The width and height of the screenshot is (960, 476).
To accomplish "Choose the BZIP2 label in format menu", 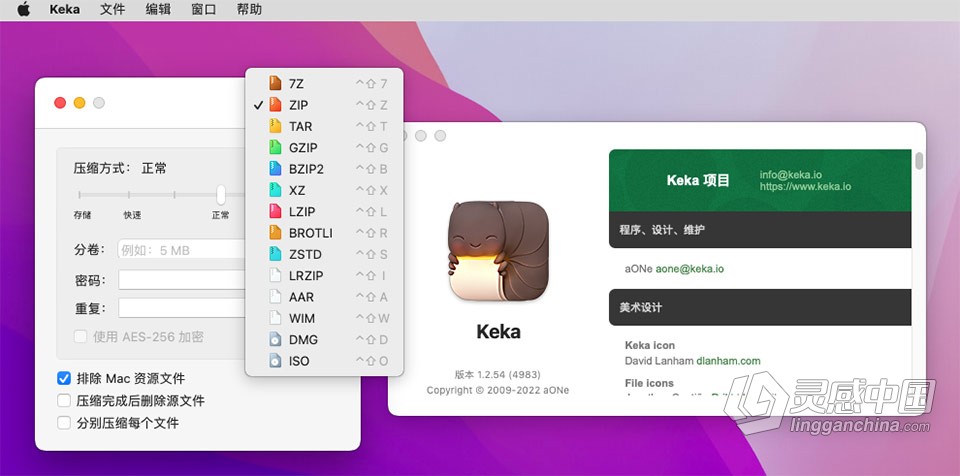I will tap(306, 169).
